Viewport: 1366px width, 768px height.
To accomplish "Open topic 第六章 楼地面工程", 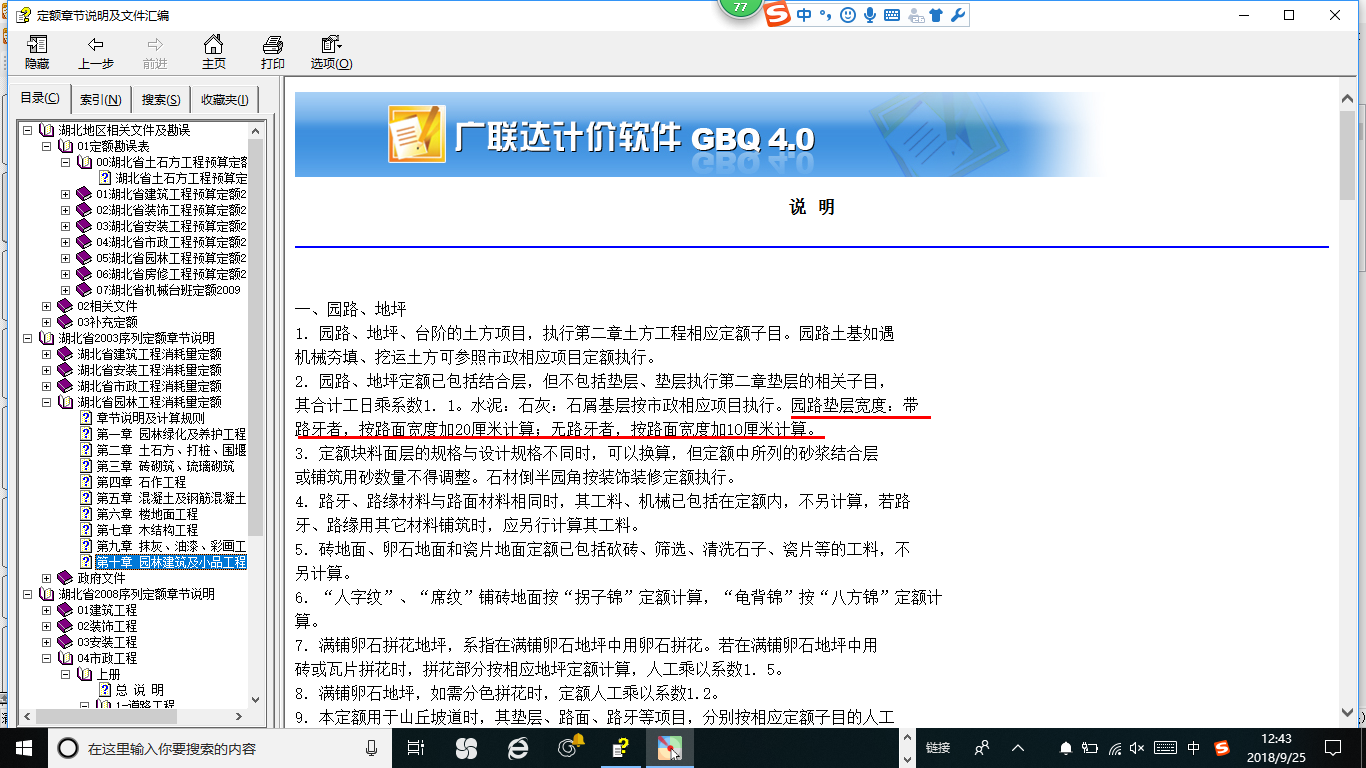I will pyautogui.click(x=147, y=514).
